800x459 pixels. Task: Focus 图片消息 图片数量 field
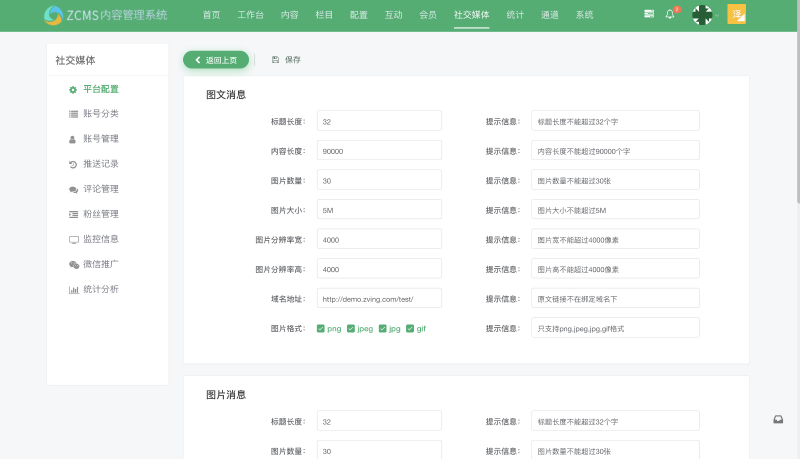(379, 450)
